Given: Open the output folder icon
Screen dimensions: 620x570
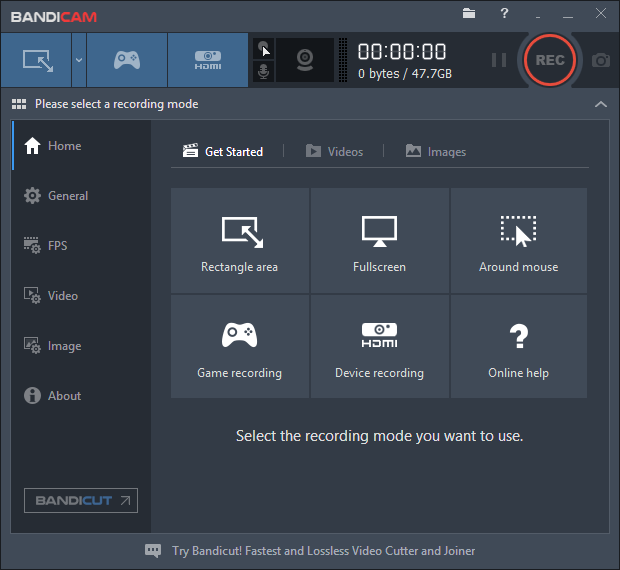Looking at the screenshot, I should coord(469,13).
